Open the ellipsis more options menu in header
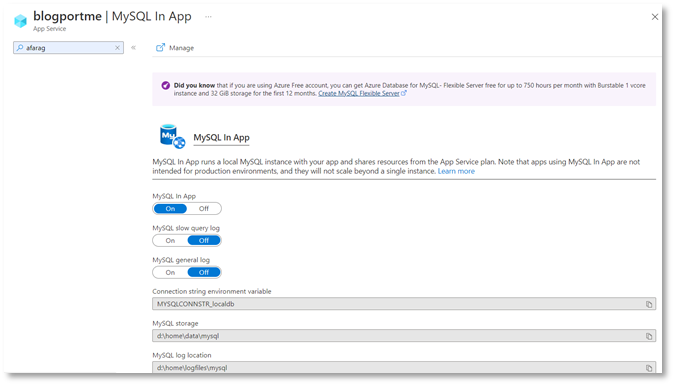The height and width of the screenshot is (386, 675). pos(208,17)
